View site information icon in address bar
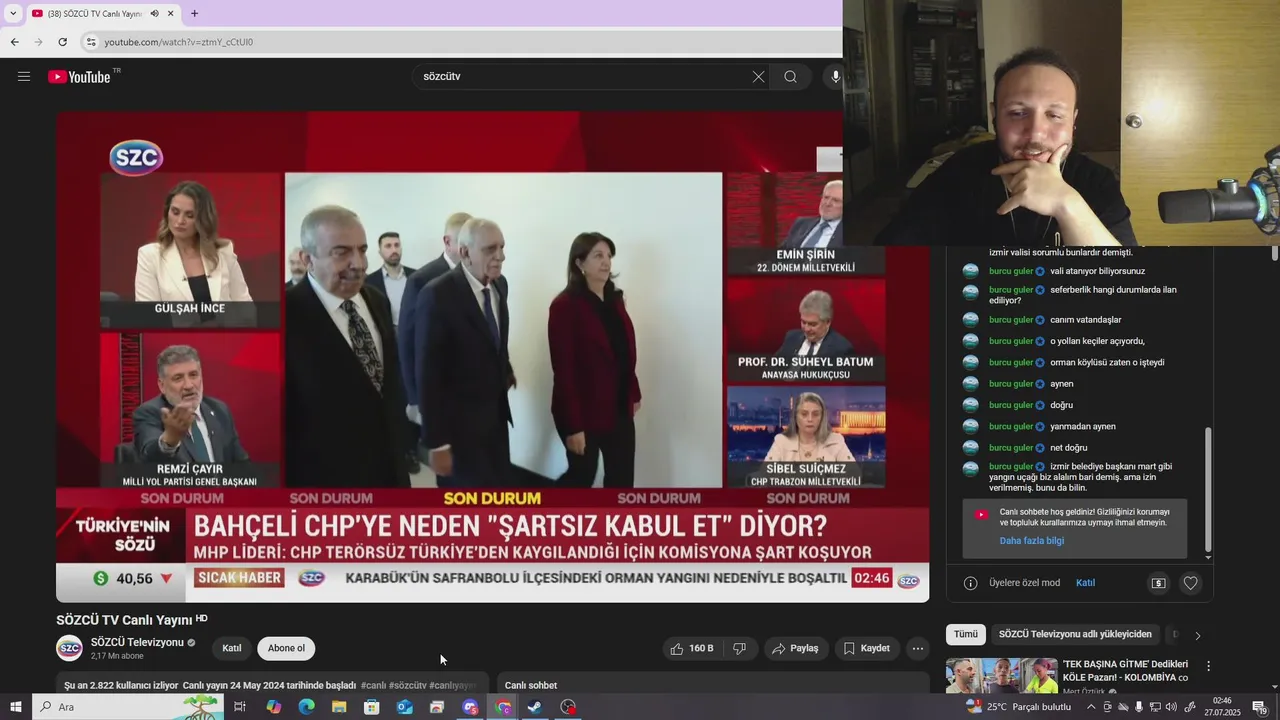Viewport: 1280px width, 720px height. click(x=91, y=42)
